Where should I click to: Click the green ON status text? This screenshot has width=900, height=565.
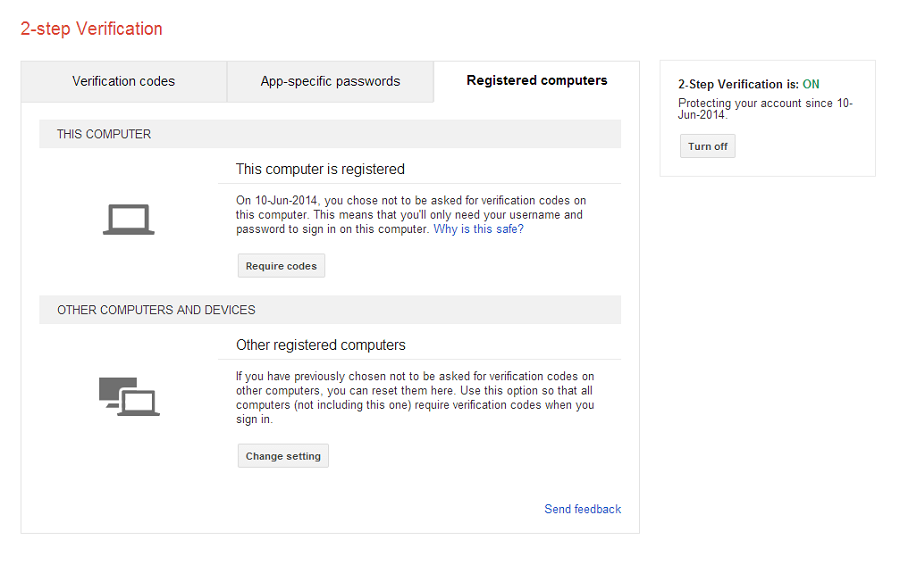pyautogui.click(x=810, y=84)
